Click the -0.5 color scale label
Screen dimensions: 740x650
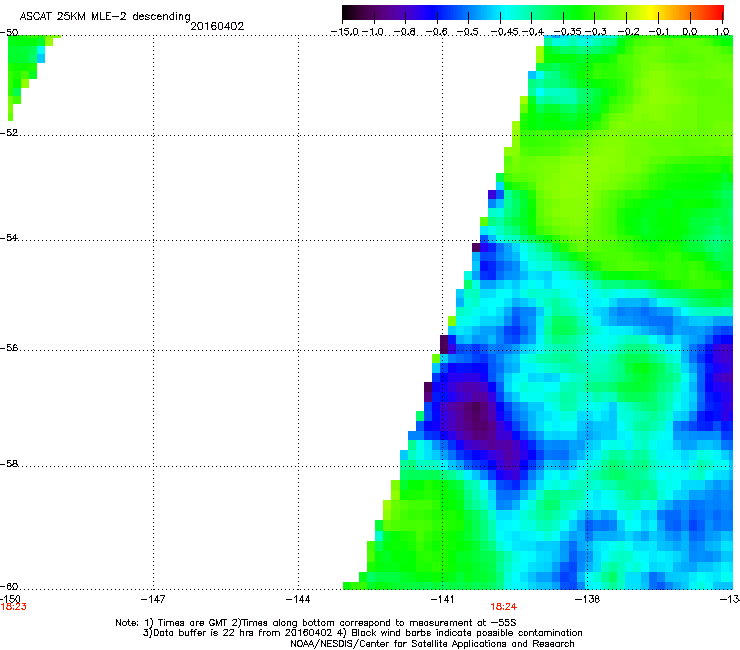[x=468, y=32]
